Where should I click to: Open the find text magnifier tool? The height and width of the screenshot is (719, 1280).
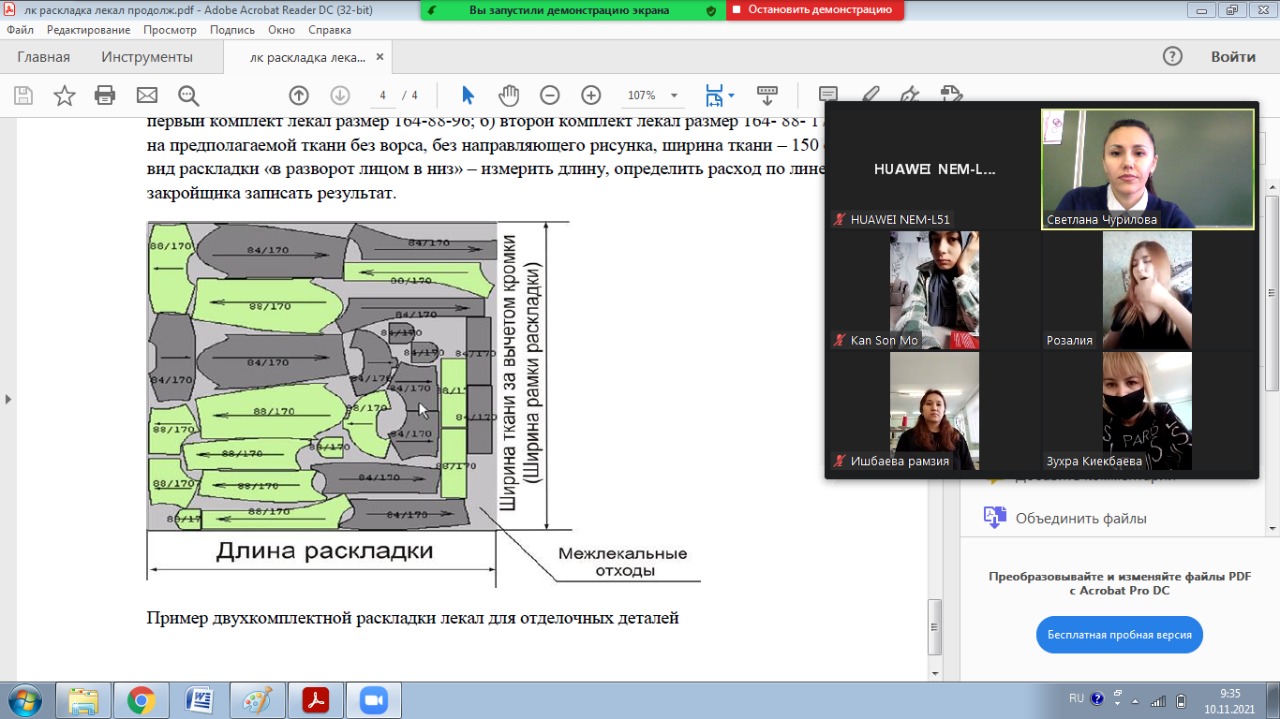189,96
